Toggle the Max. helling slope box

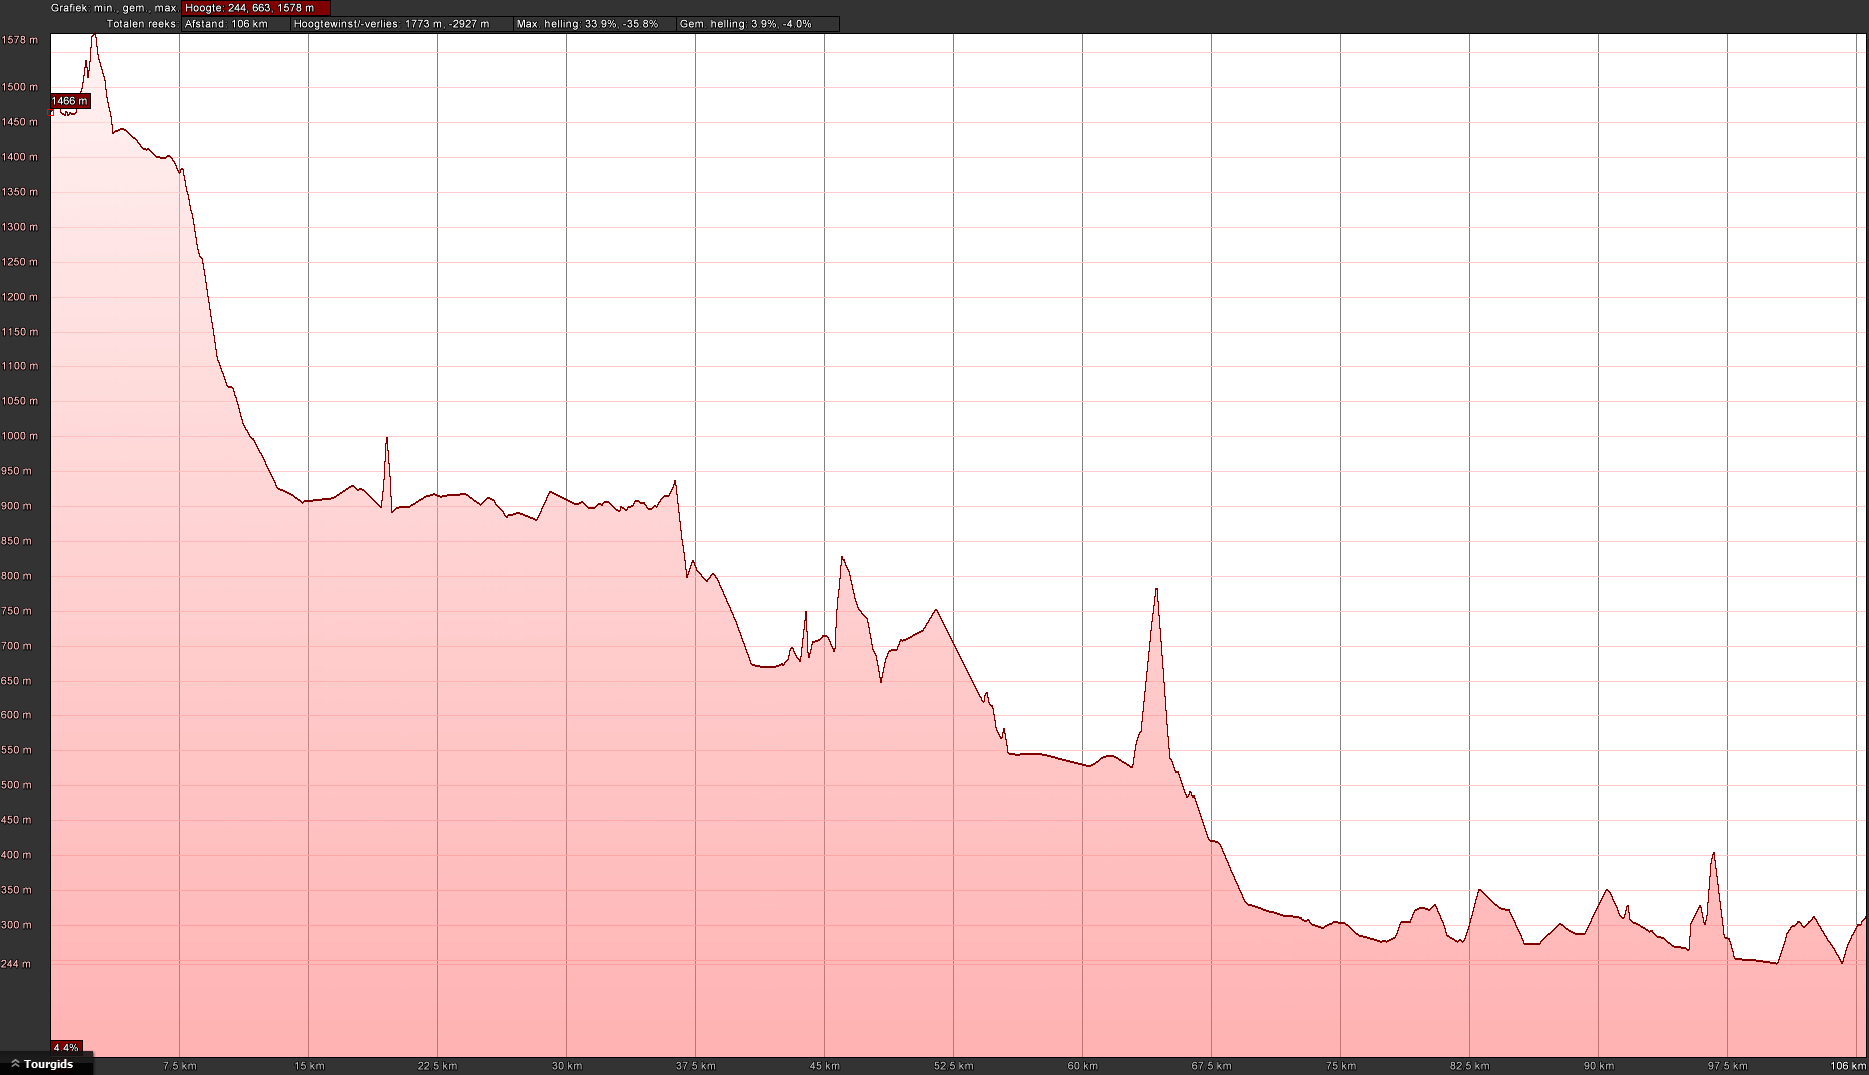pos(593,24)
